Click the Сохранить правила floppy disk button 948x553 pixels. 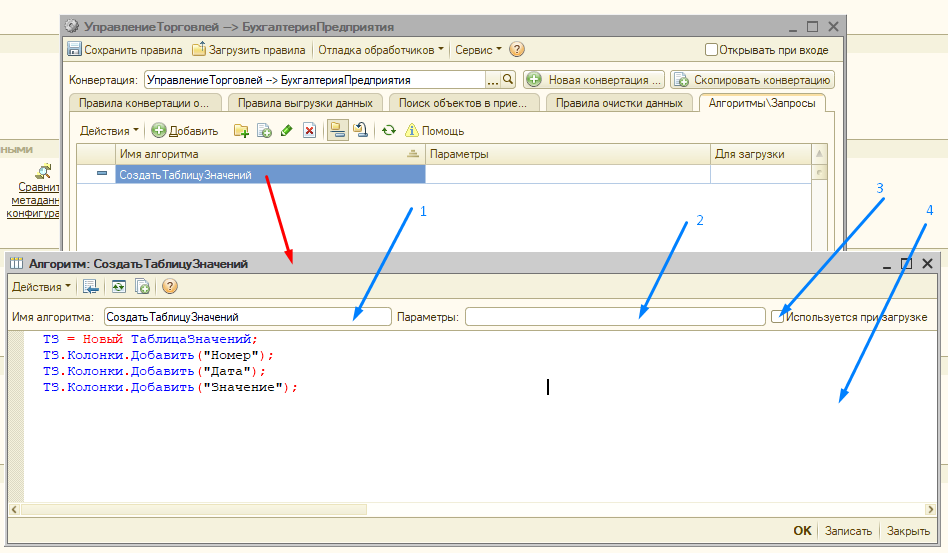pyautogui.click(x=125, y=50)
